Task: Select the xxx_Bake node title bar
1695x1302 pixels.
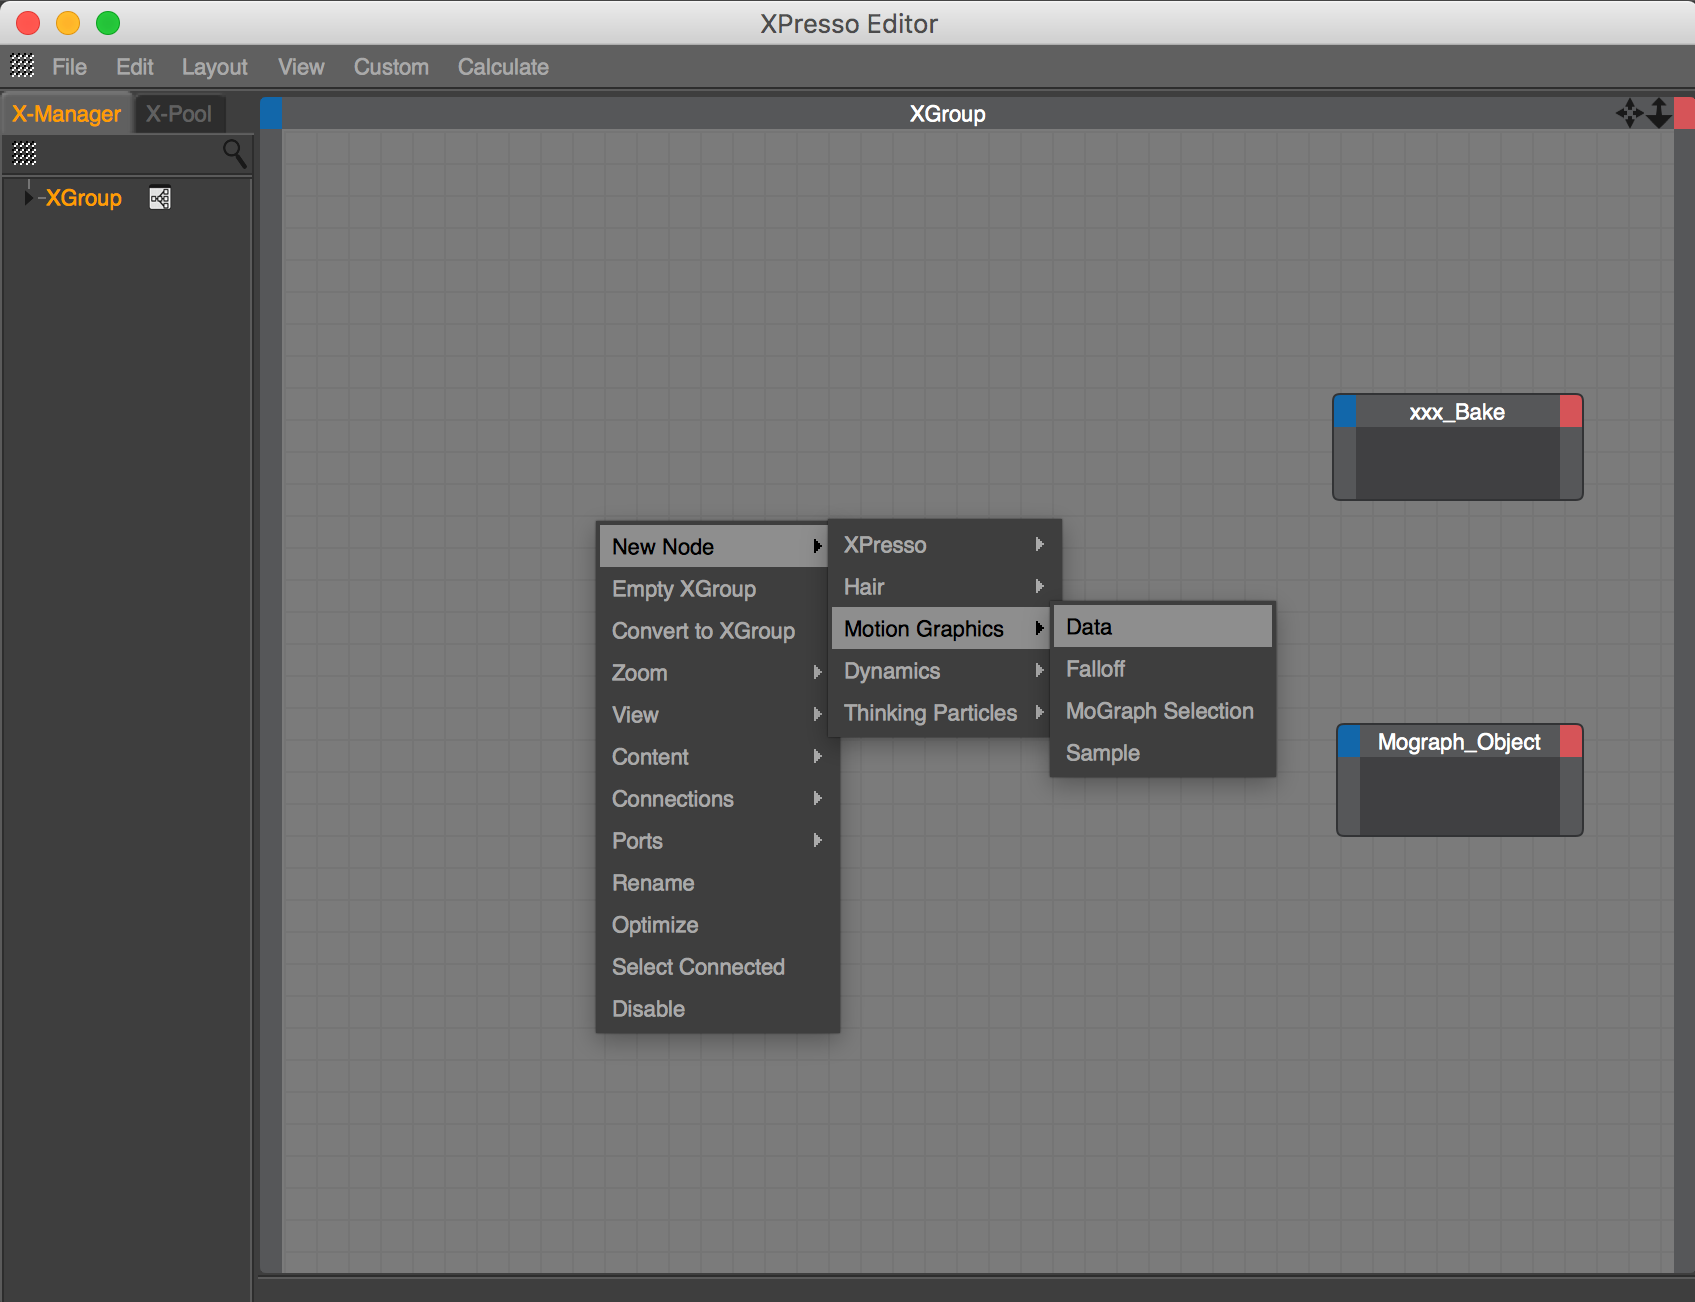Action: 1457,412
